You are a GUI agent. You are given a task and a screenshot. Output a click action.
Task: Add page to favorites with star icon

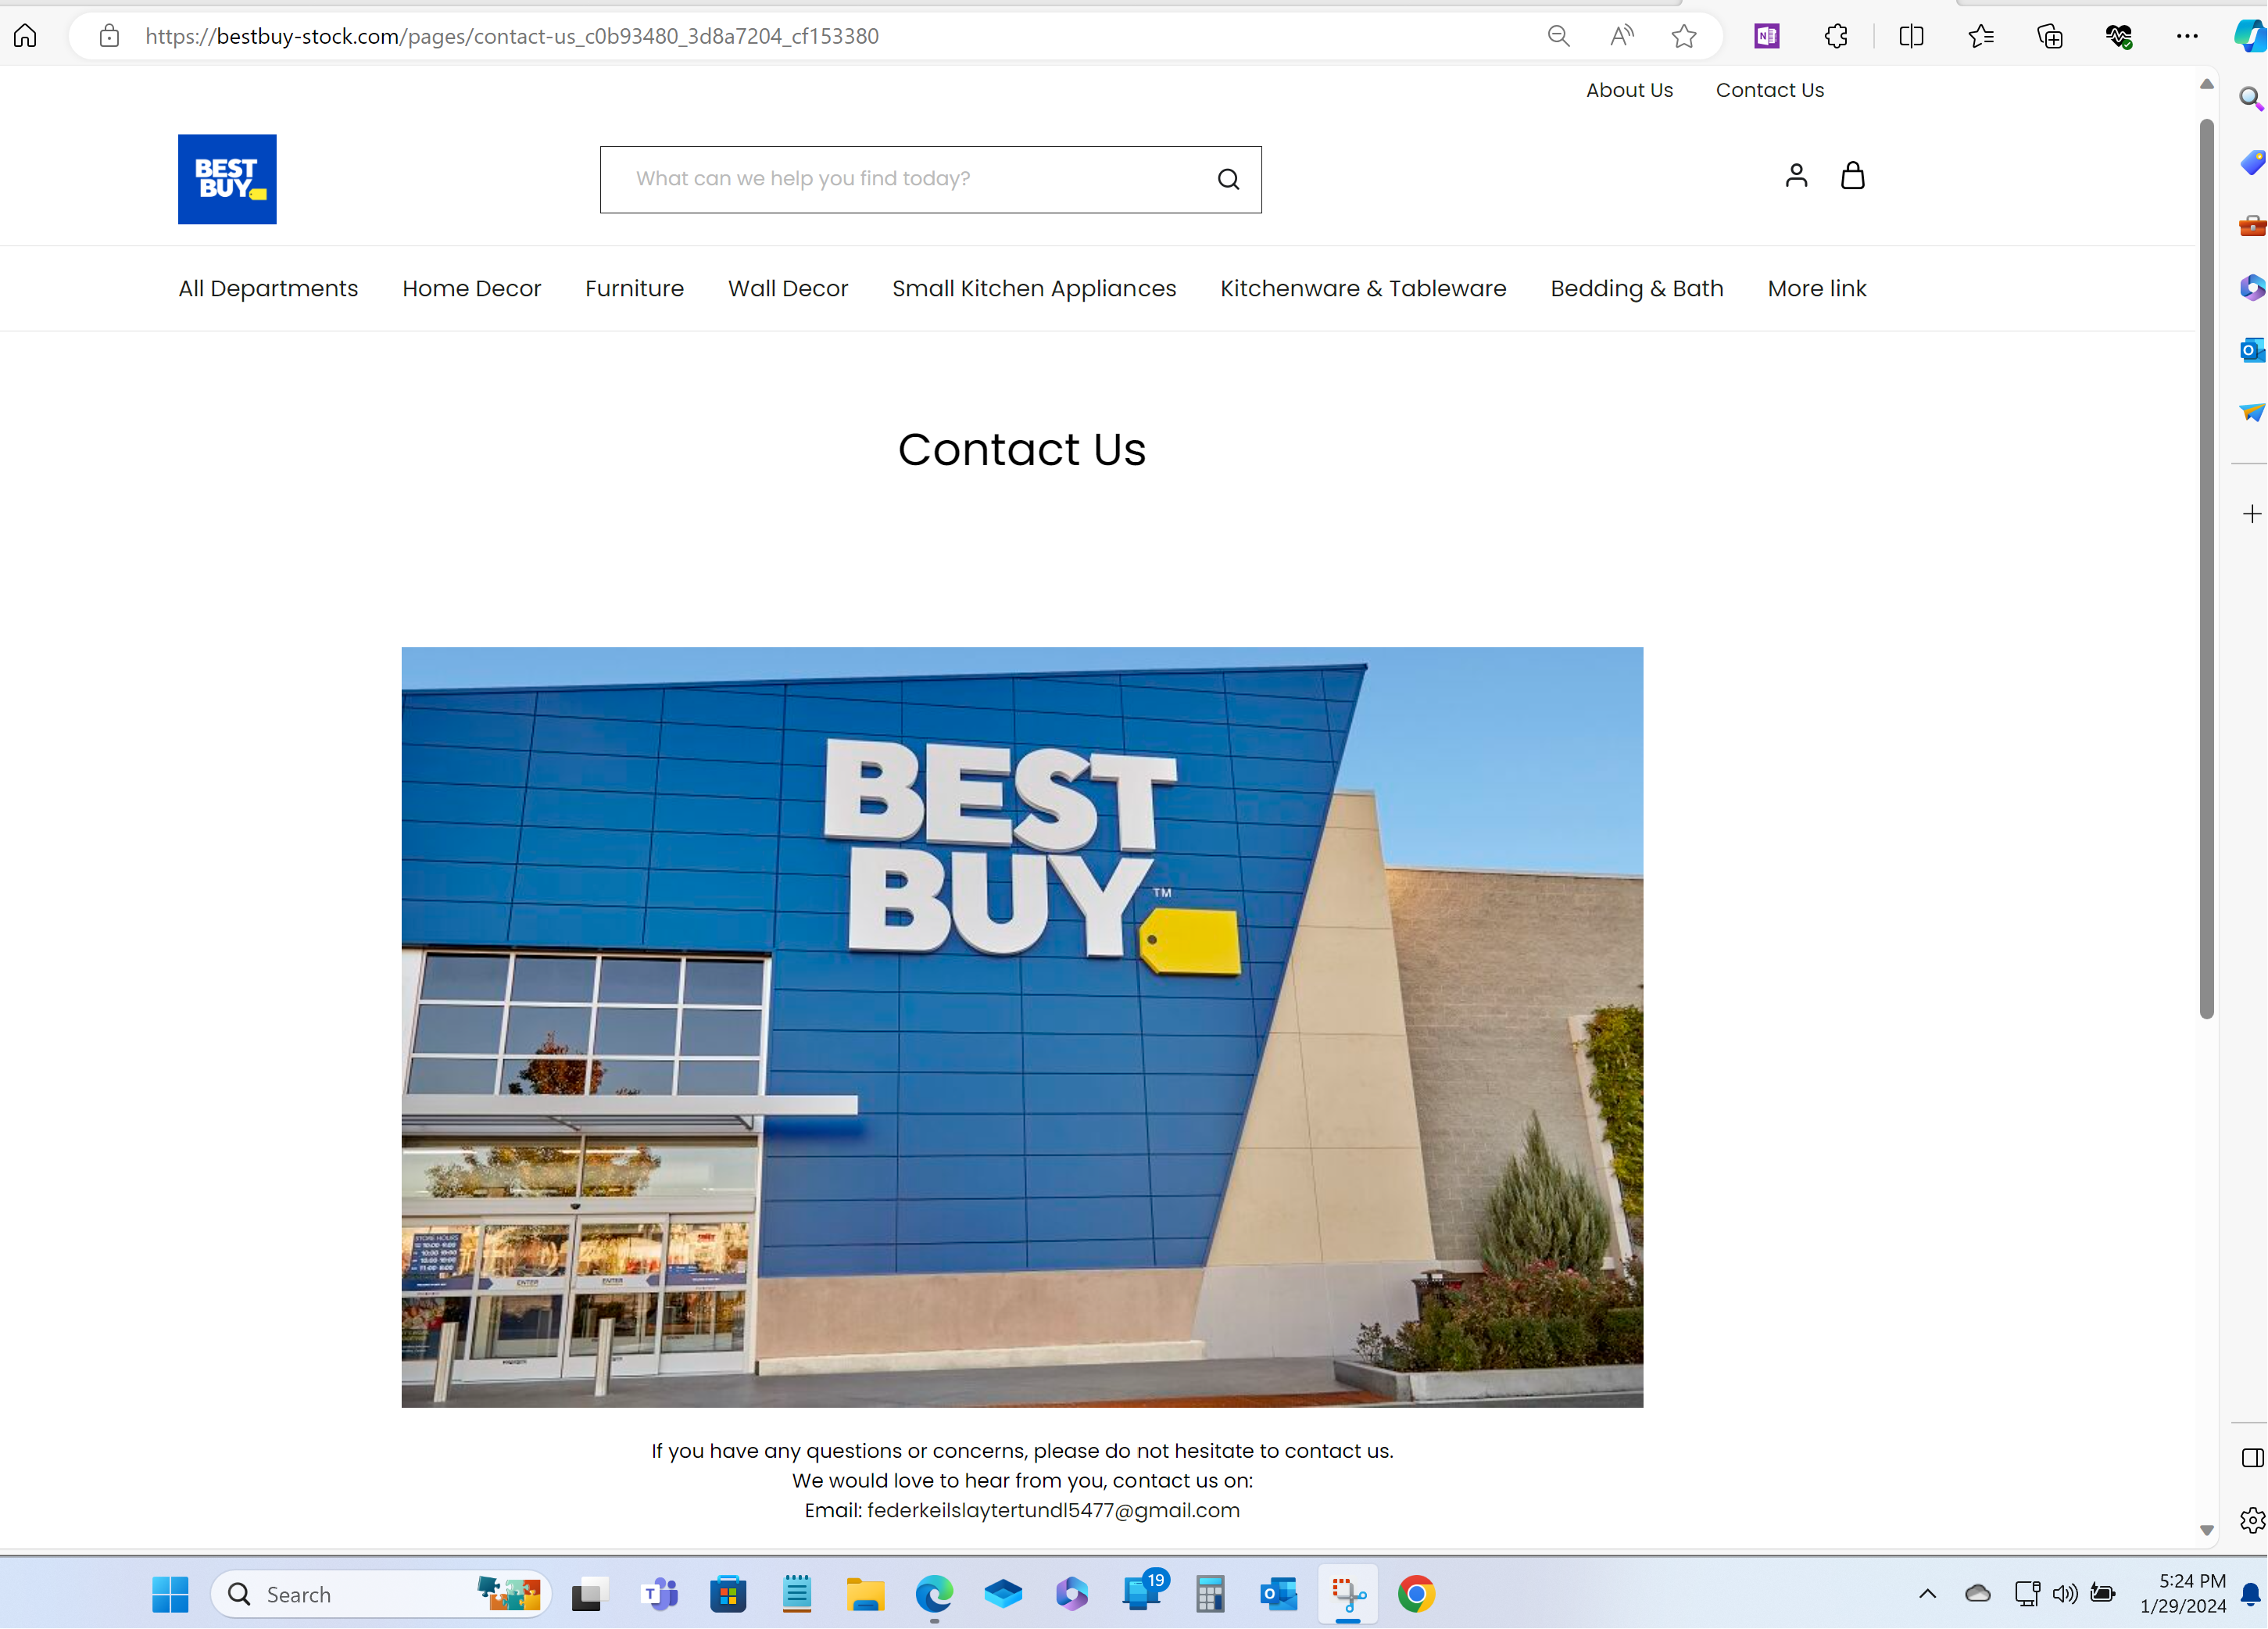pos(1684,37)
